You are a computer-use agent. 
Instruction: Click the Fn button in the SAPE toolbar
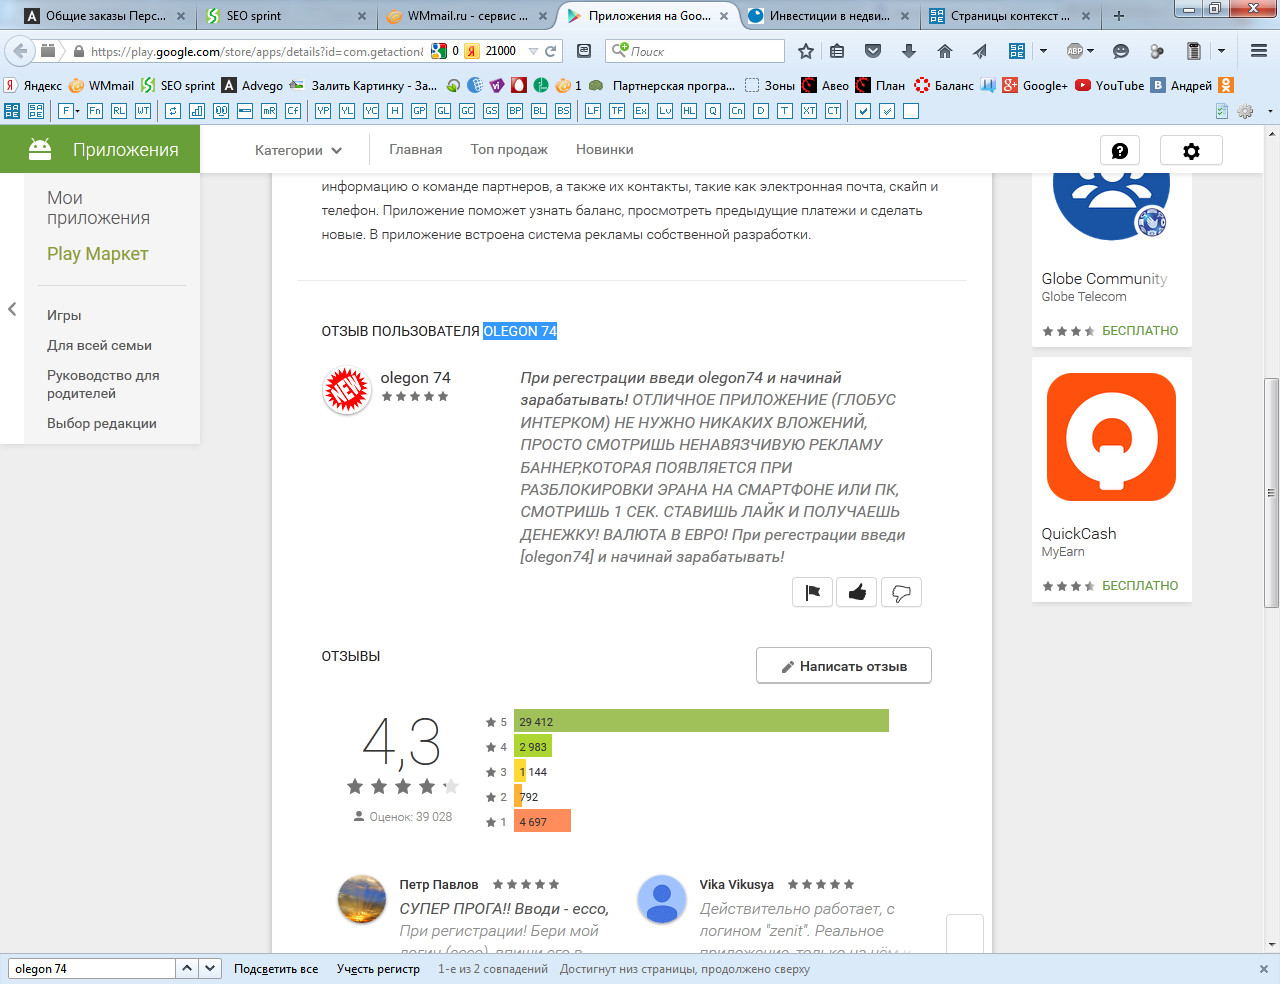coord(95,111)
